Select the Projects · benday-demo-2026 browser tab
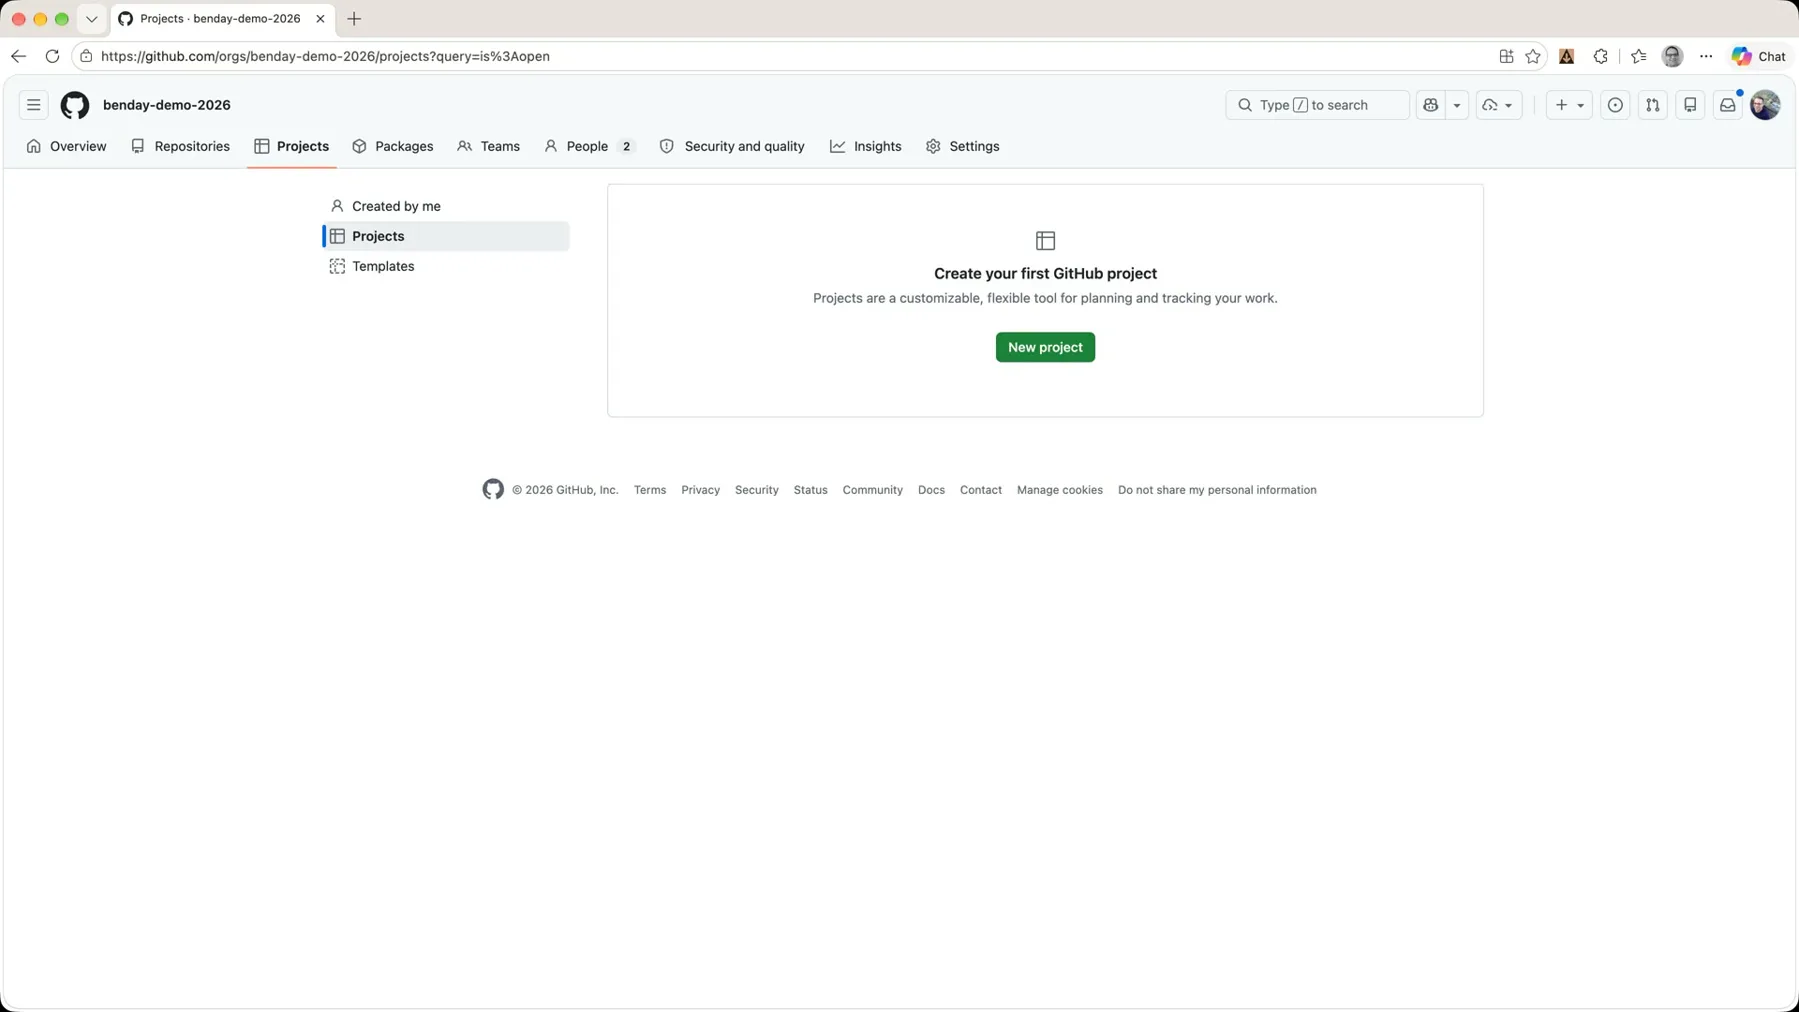The width and height of the screenshot is (1799, 1012). click(x=222, y=19)
